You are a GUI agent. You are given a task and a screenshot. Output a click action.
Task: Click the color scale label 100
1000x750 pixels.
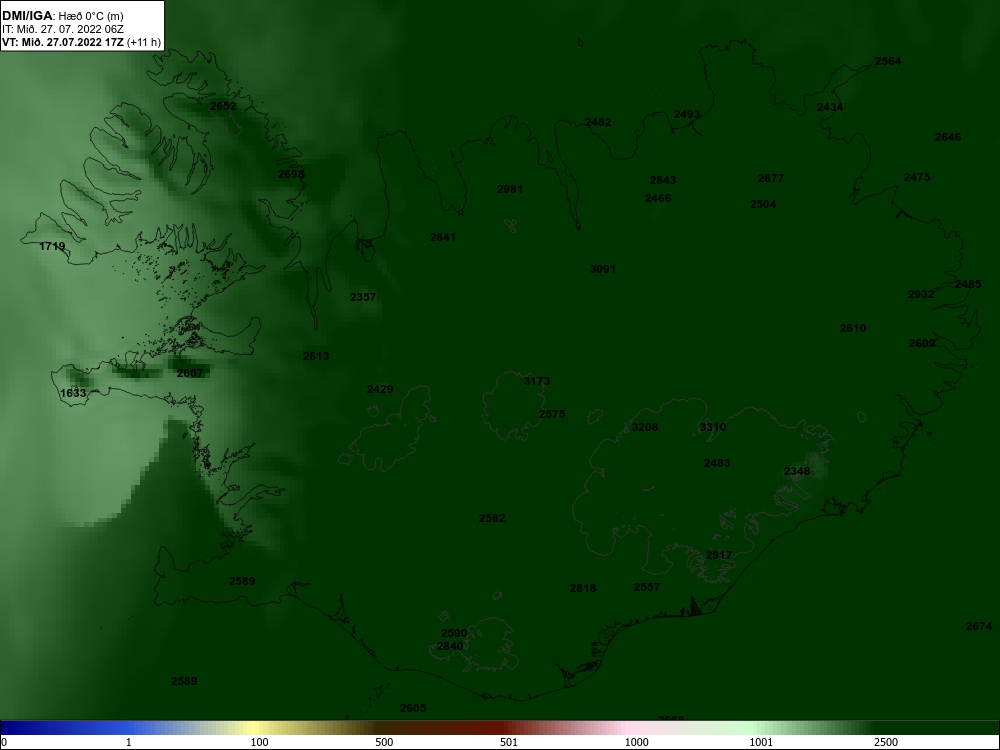[x=260, y=743]
